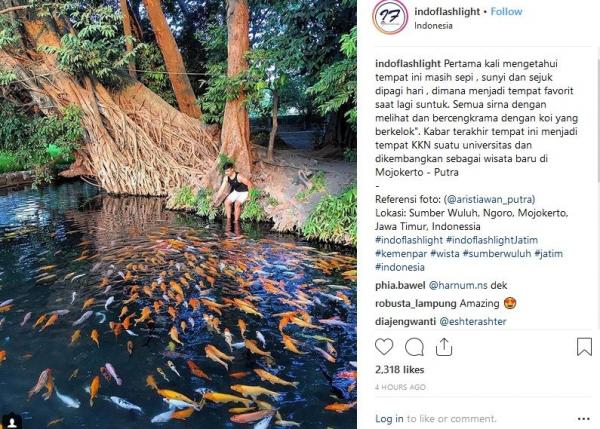Like the post with the heart icon

point(384,347)
